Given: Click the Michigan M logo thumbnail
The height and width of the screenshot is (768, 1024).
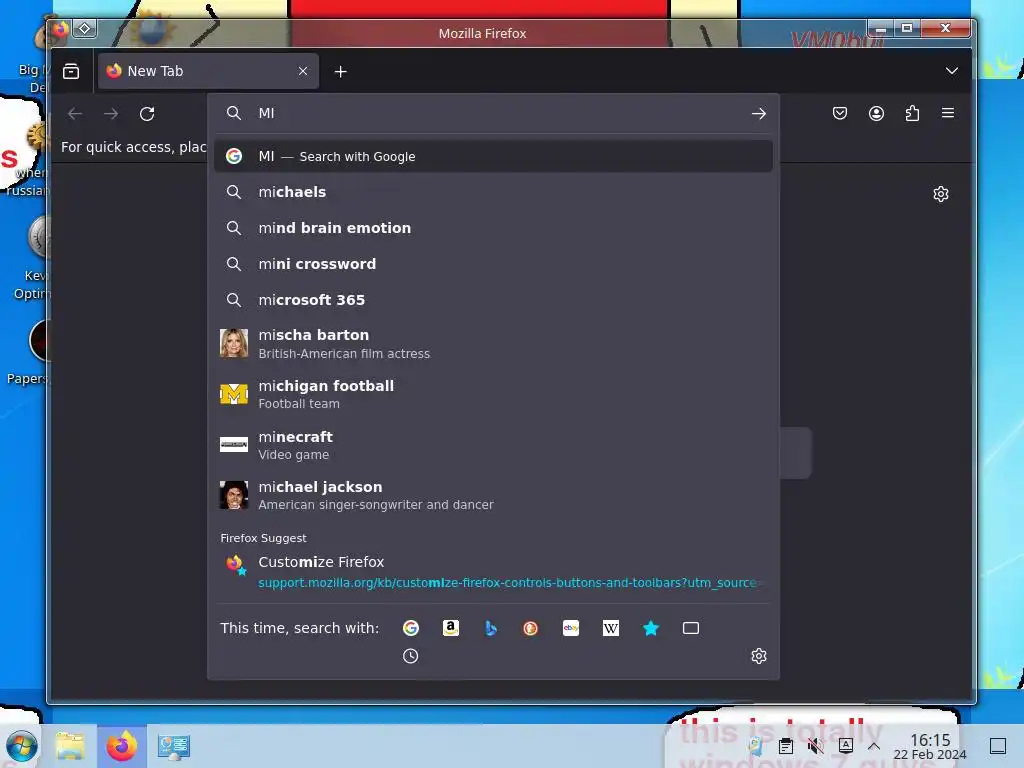Looking at the screenshot, I should pyautogui.click(x=234, y=394).
